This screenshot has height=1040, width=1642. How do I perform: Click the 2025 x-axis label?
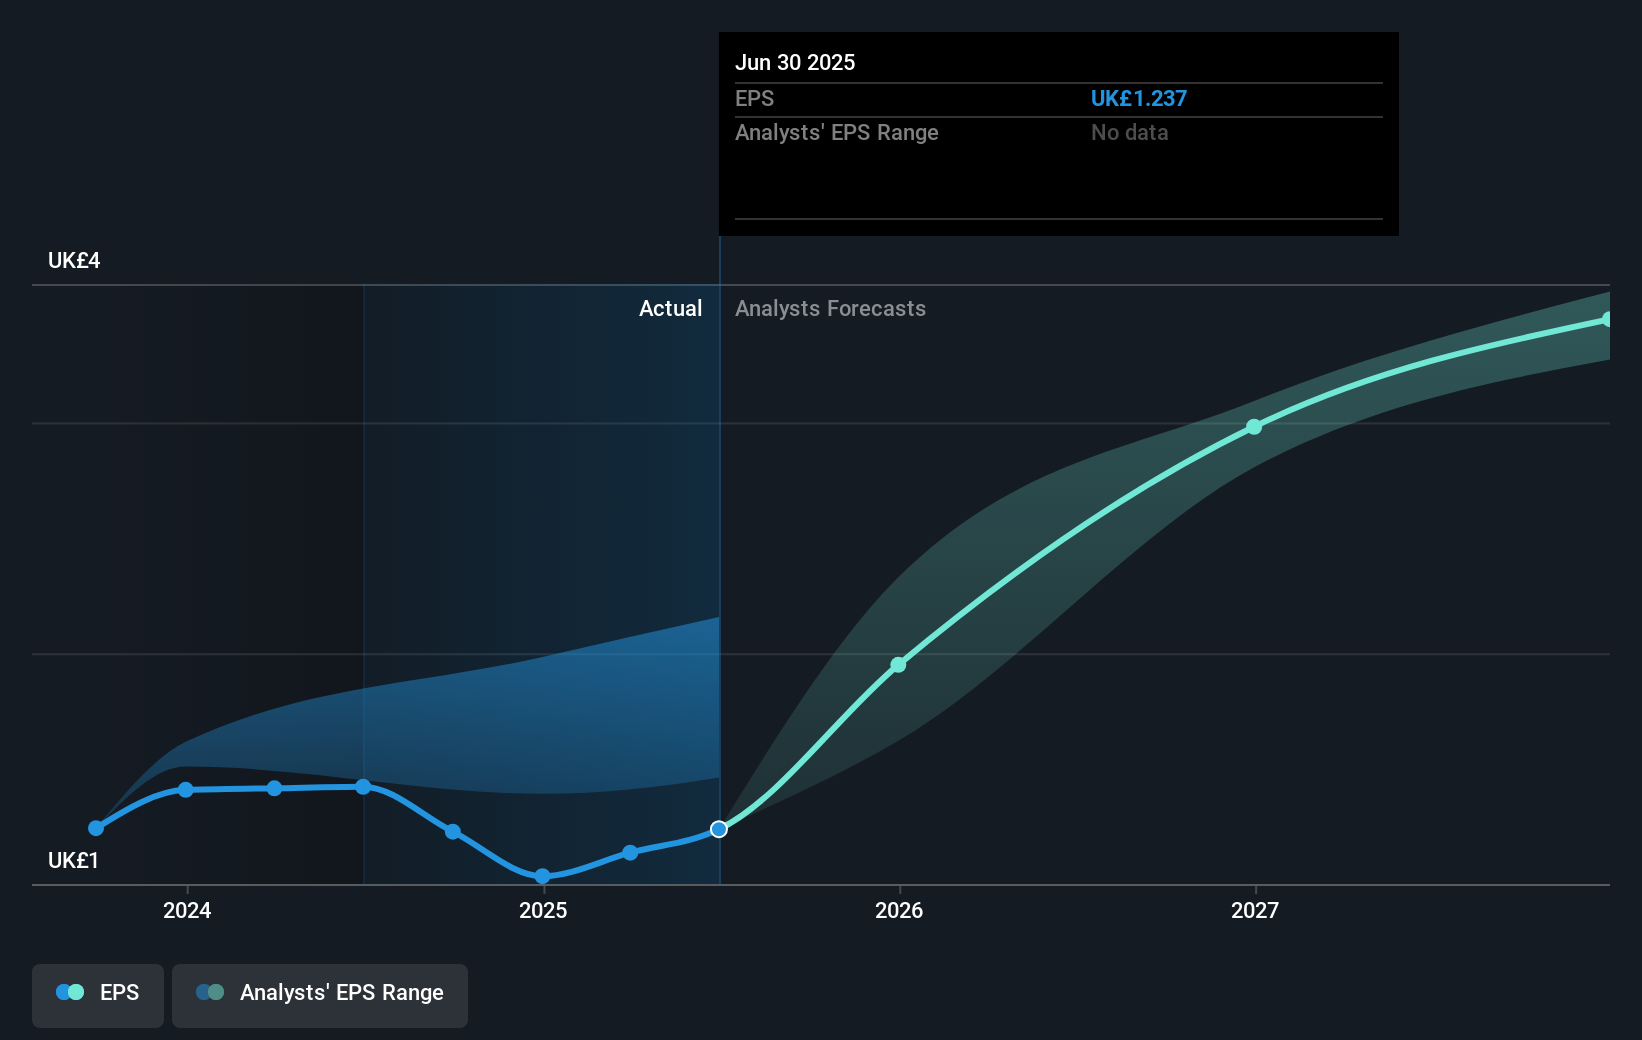coord(543,910)
